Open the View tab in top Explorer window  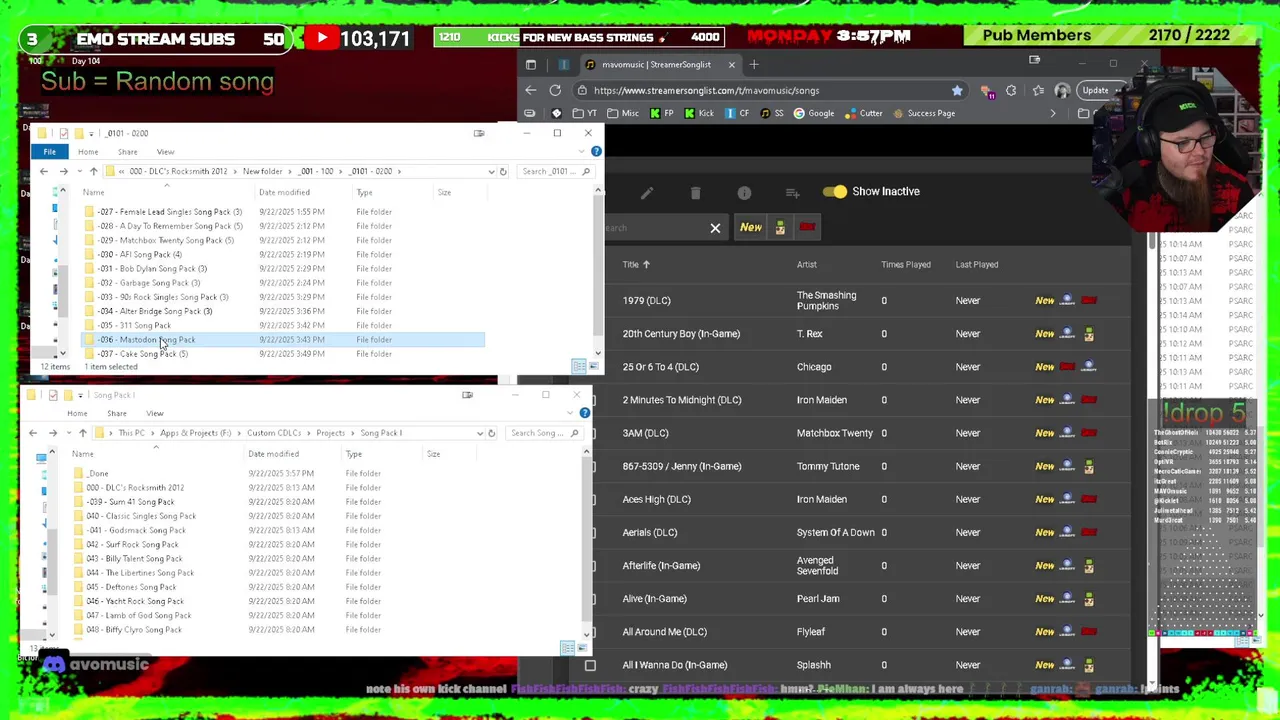pyautogui.click(x=165, y=152)
